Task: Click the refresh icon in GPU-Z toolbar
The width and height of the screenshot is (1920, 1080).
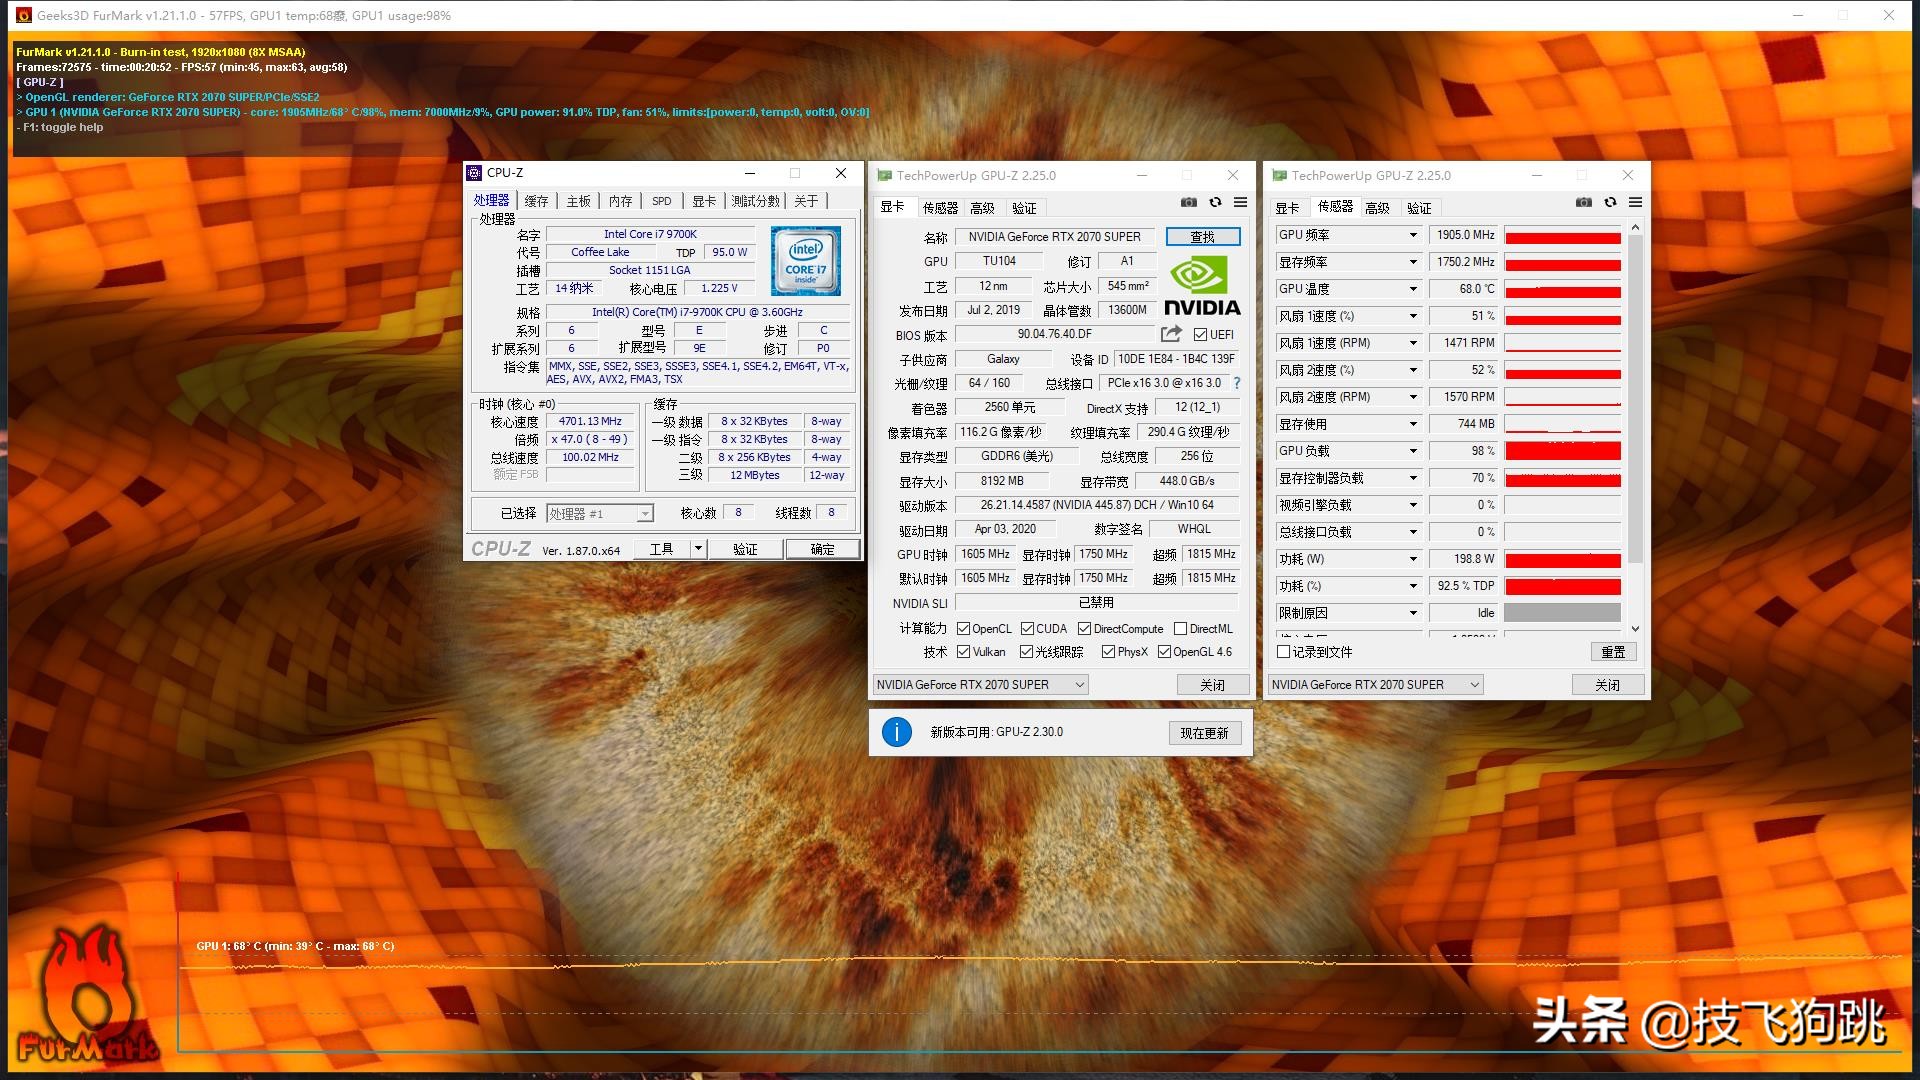Action: click(1214, 202)
